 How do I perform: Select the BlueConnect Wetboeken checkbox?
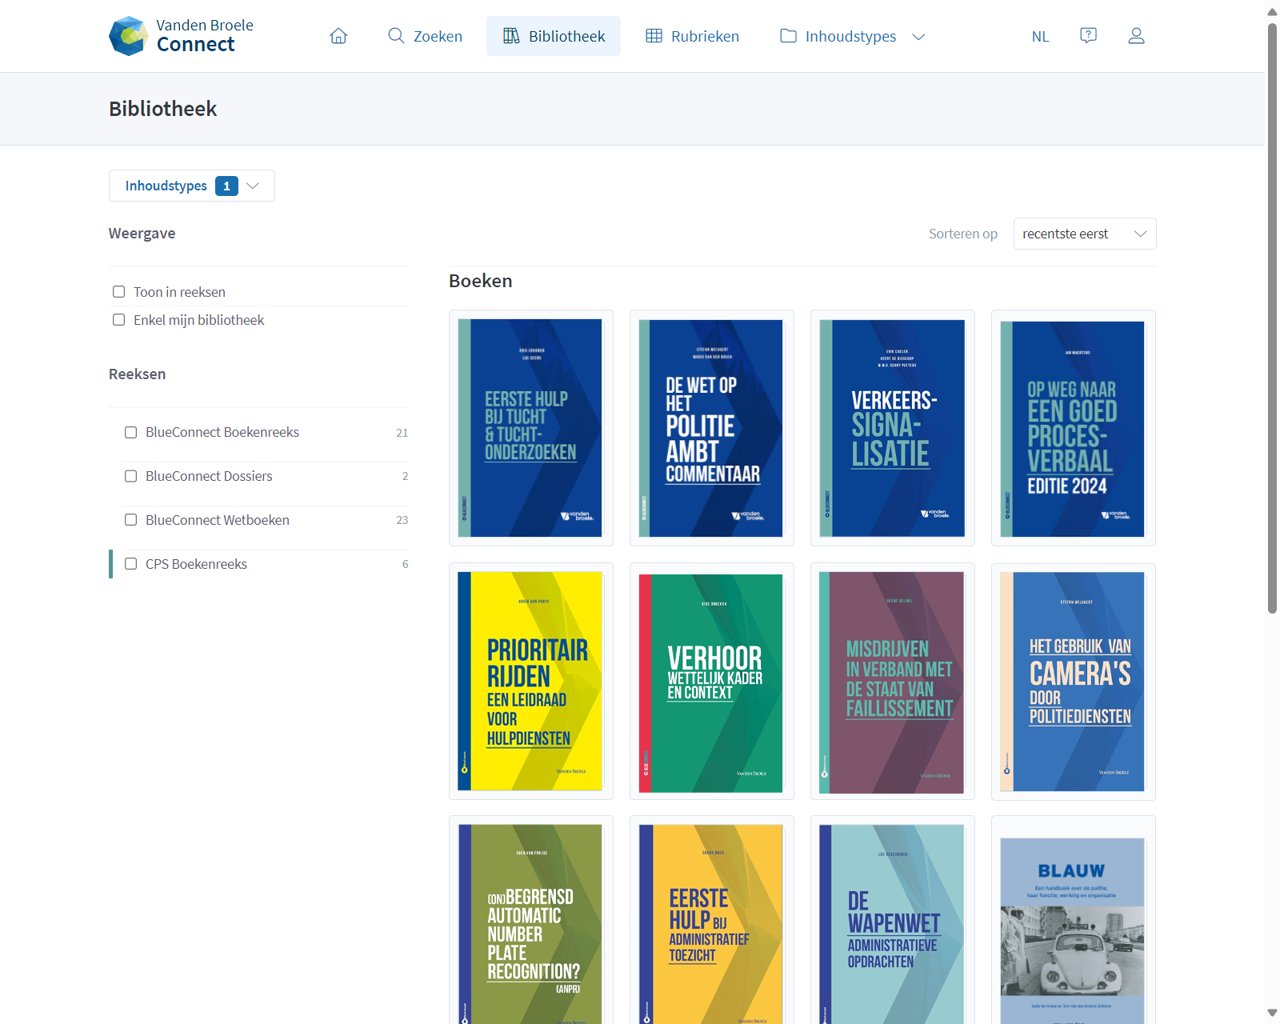(x=131, y=520)
